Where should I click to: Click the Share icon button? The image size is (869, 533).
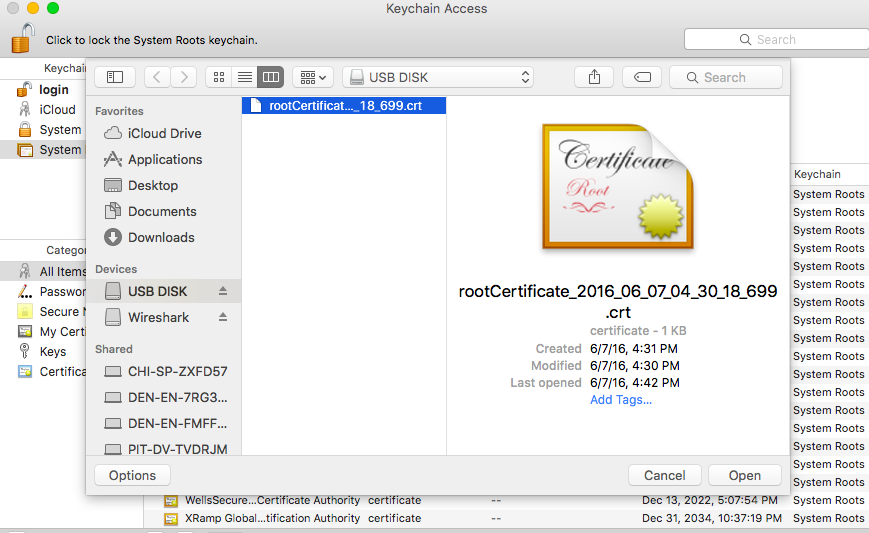594,77
